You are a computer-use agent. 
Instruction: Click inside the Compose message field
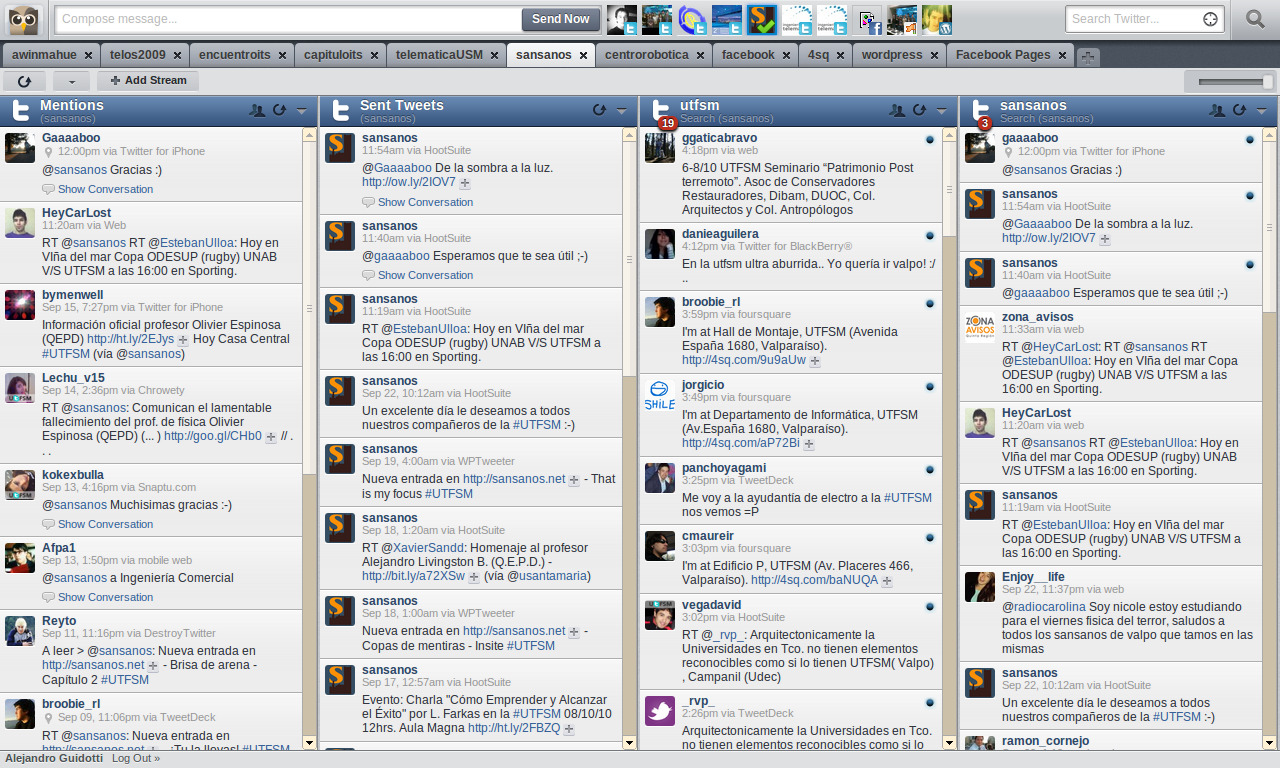coord(280,19)
